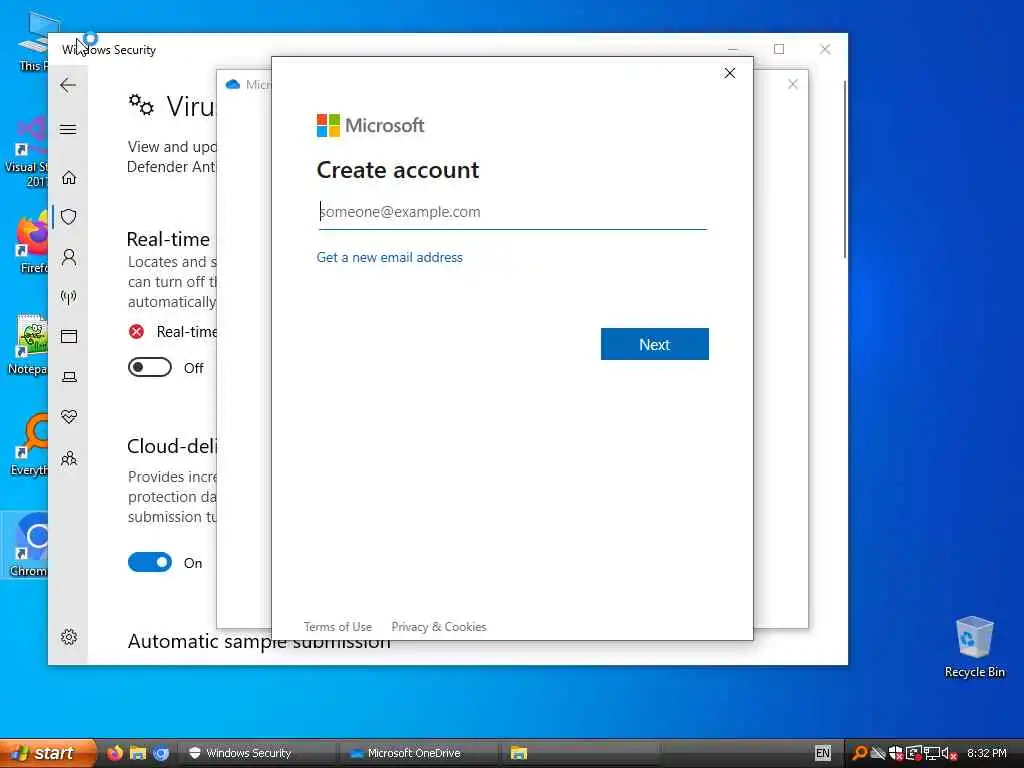Open Home in Windows Security sidebar
Screen dimensions: 1024x768
click(x=69, y=178)
